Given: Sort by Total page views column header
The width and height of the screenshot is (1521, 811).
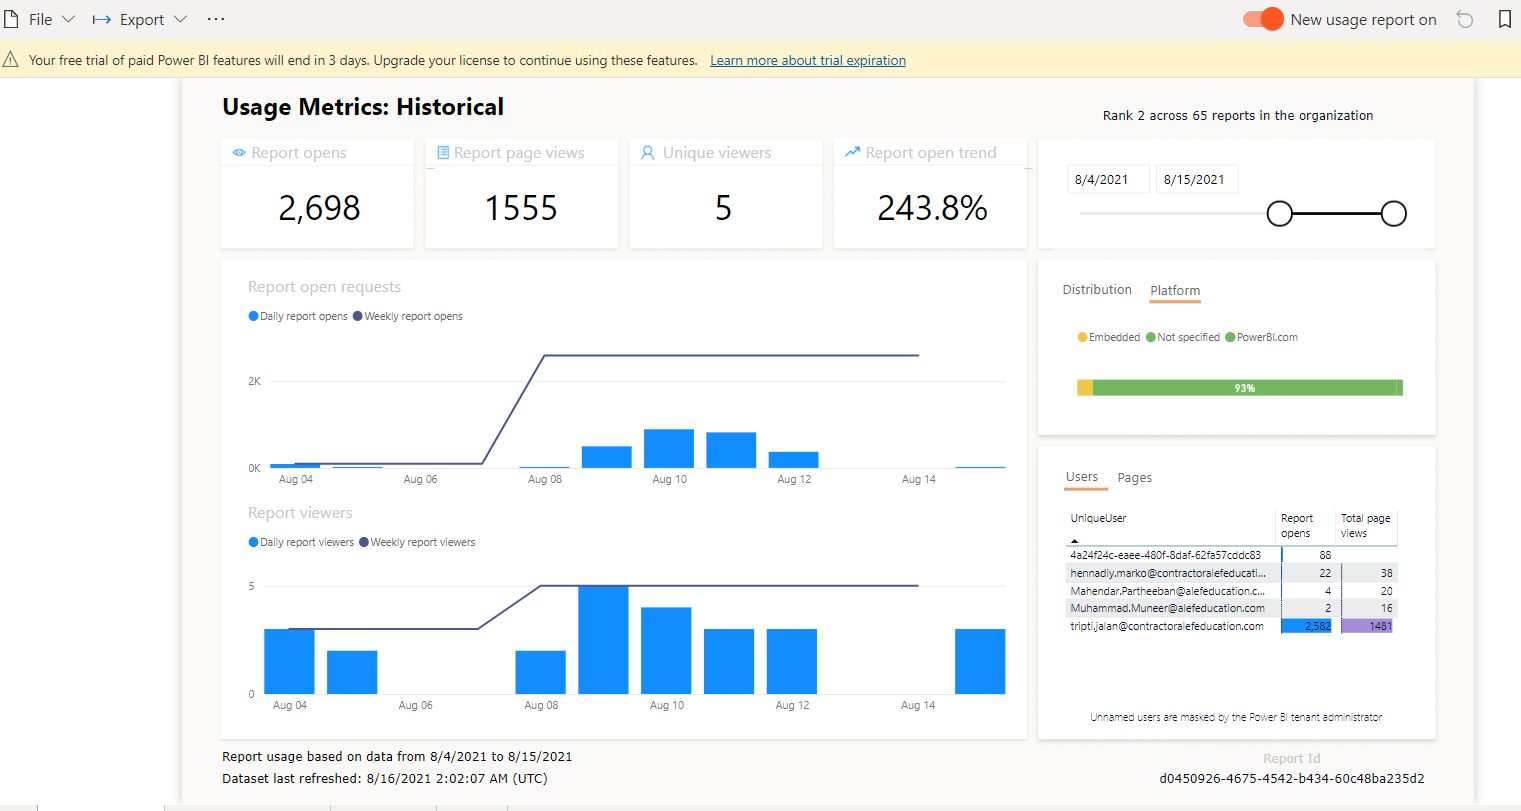Looking at the screenshot, I should pyautogui.click(x=1365, y=525).
